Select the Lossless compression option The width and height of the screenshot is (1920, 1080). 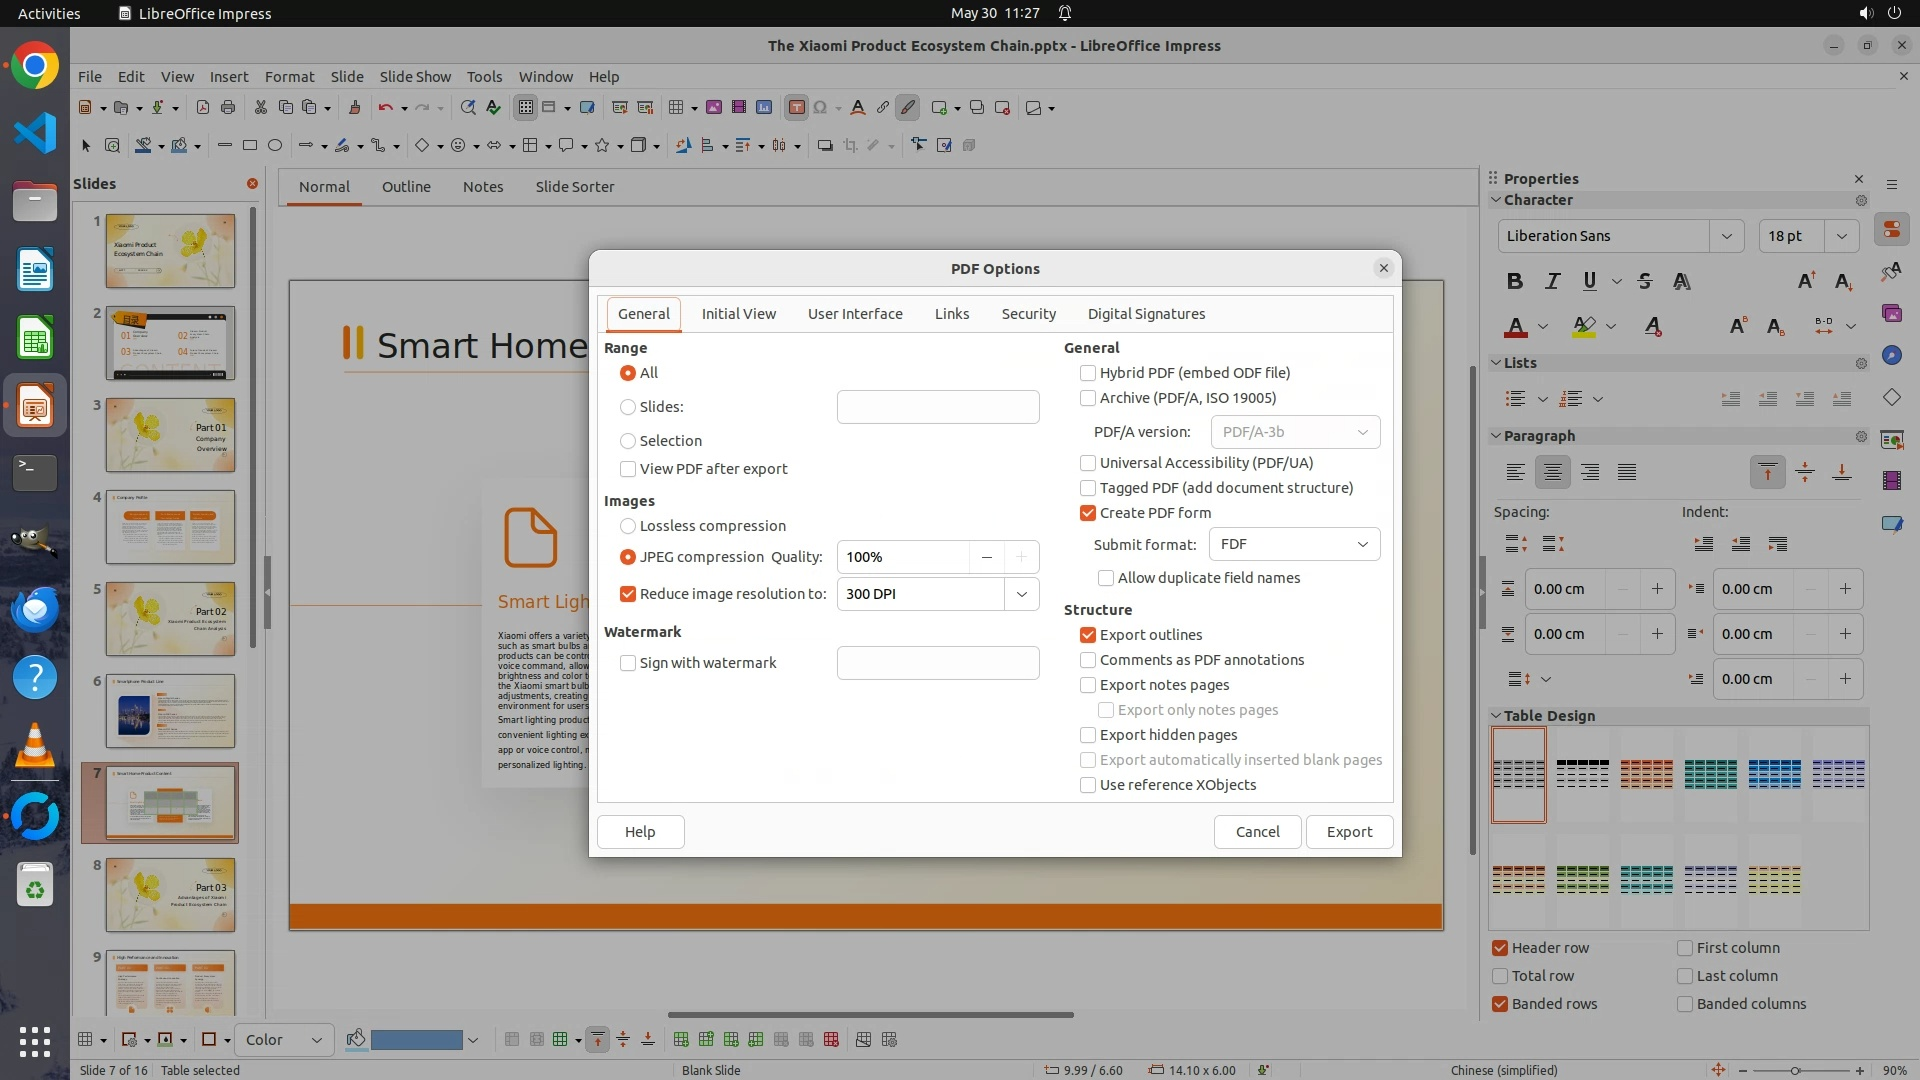[x=628, y=526]
